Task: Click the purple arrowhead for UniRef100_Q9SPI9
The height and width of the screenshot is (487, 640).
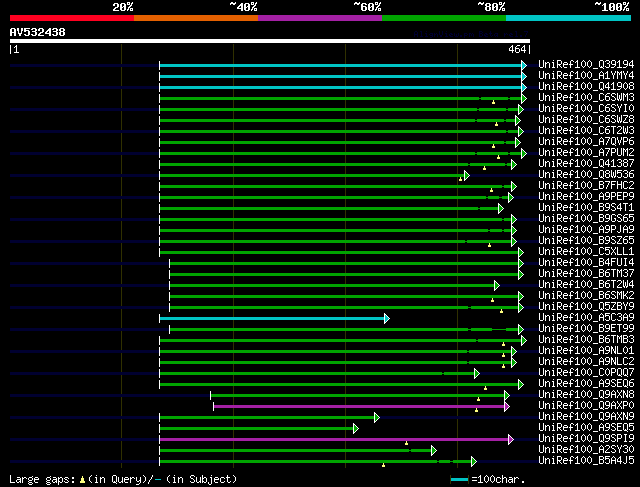Action: (510, 439)
